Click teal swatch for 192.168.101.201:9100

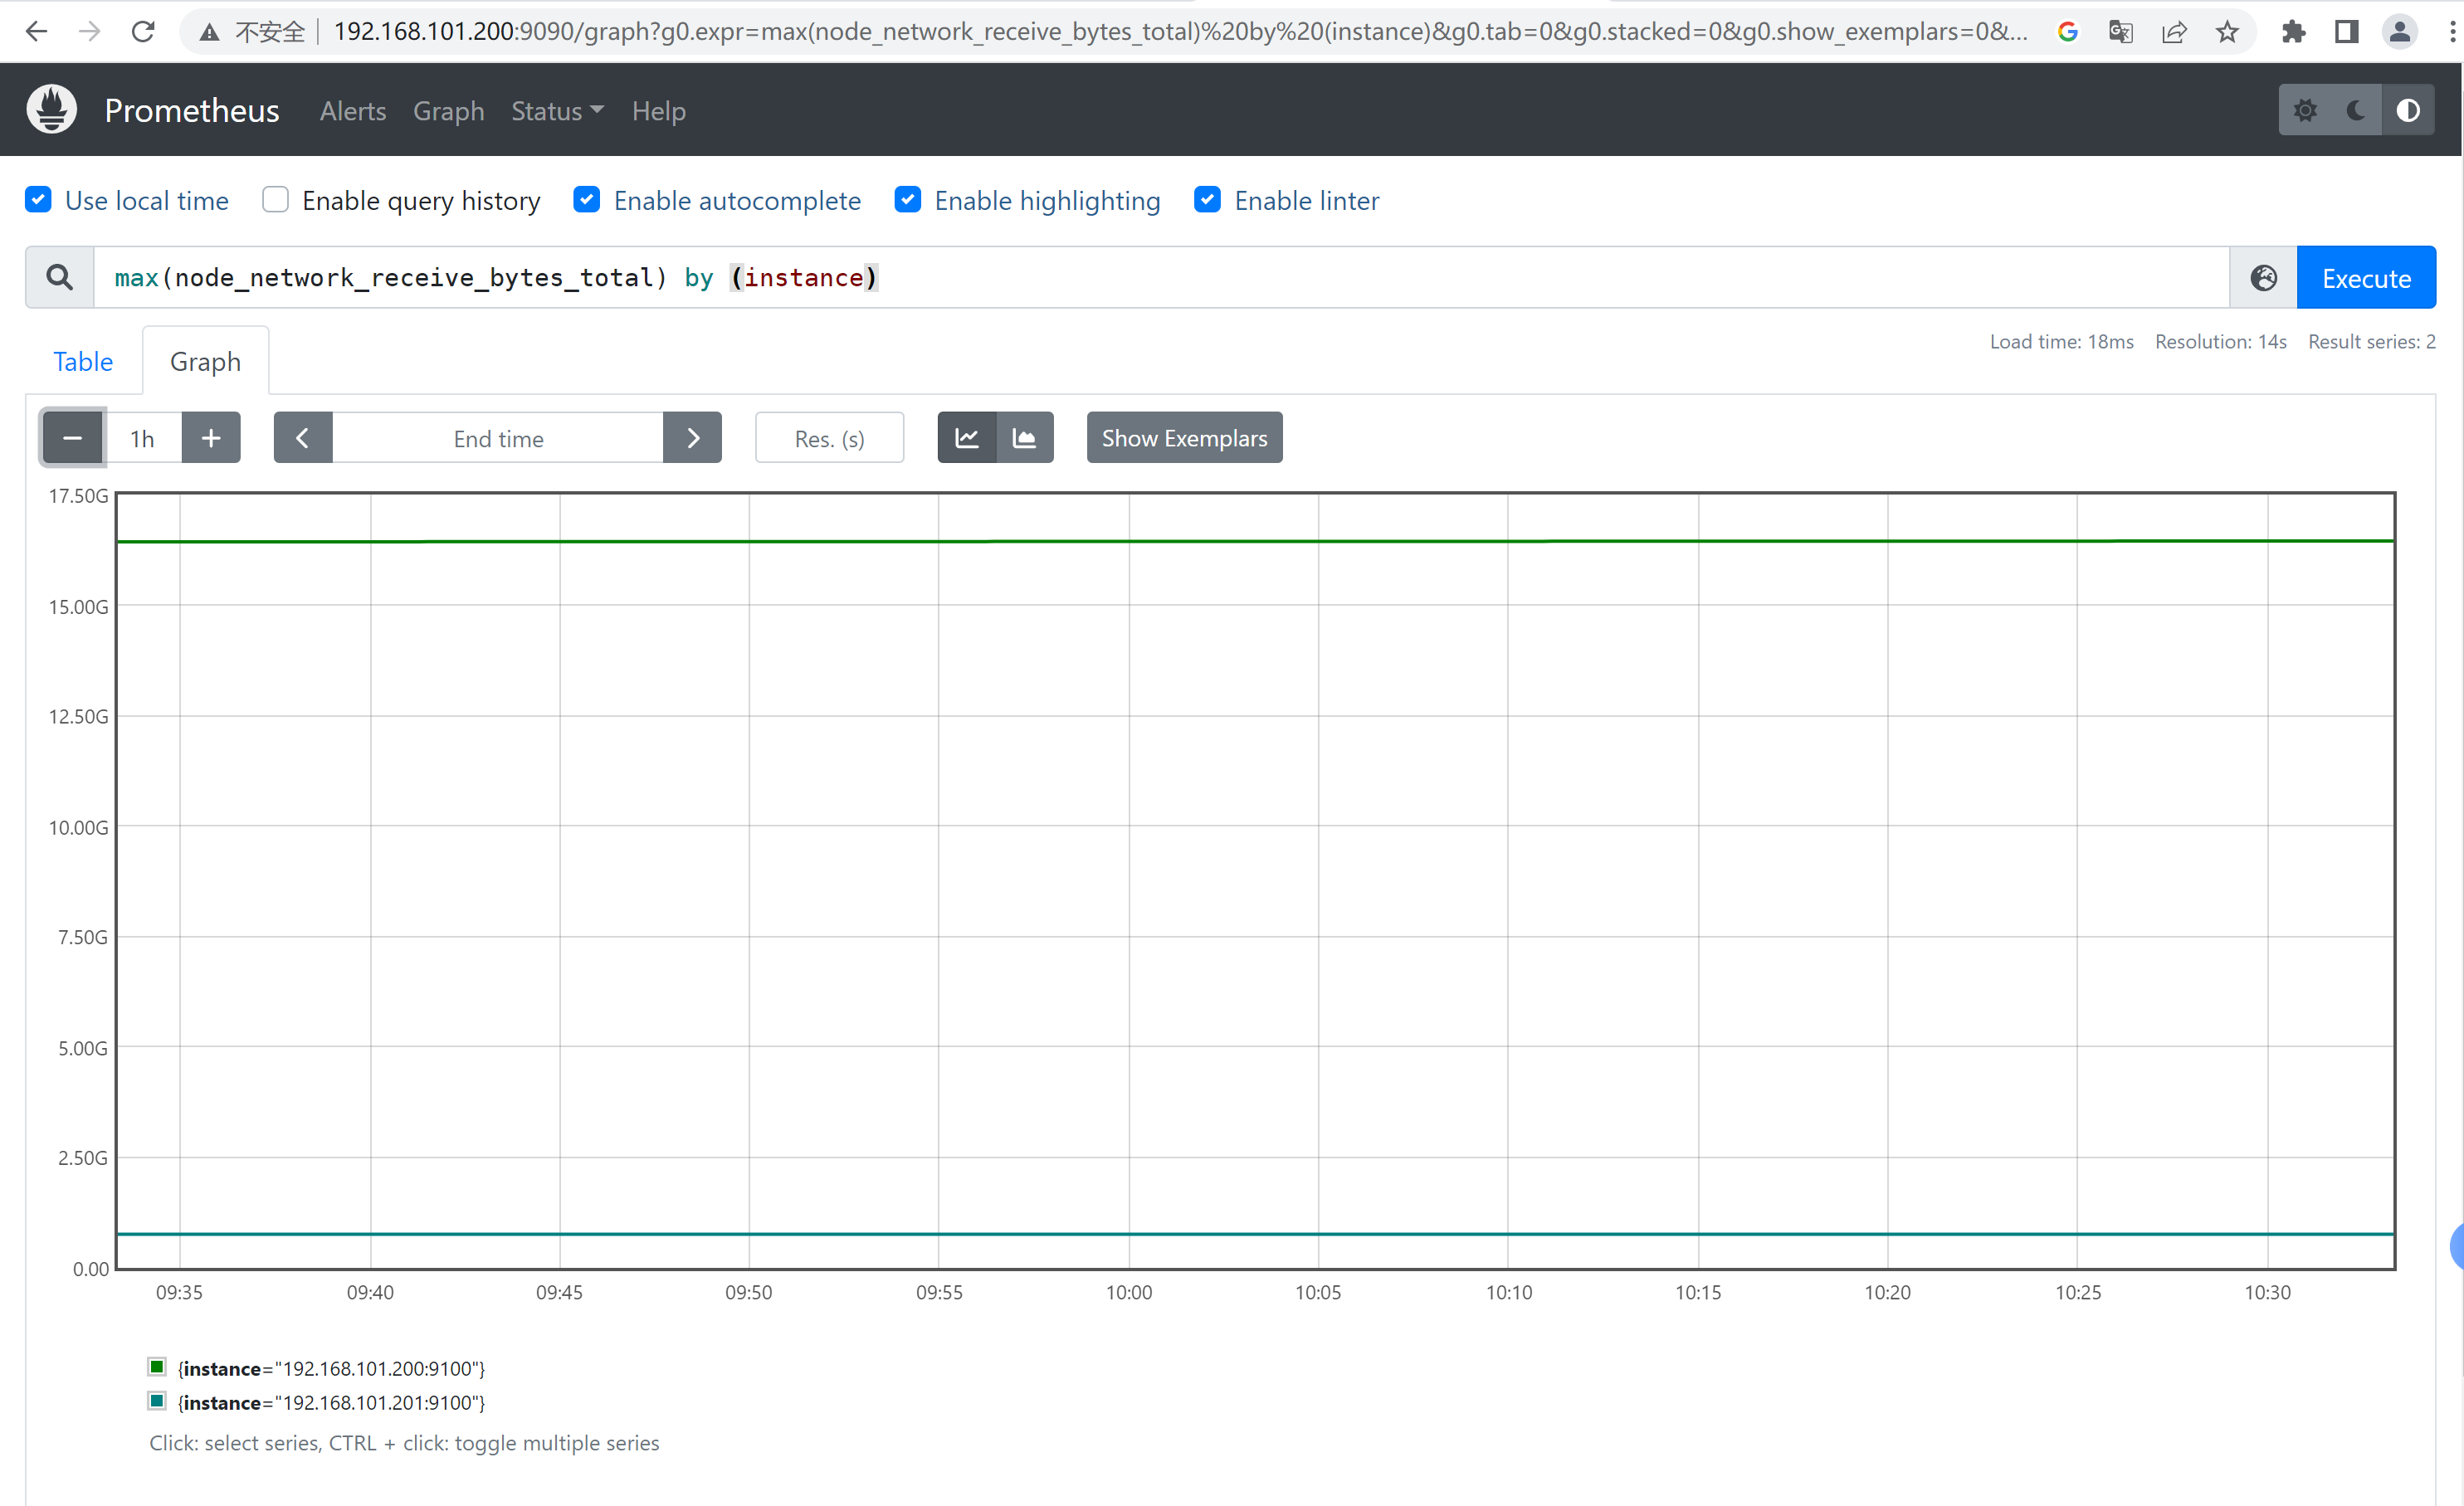pyautogui.click(x=157, y=1401)
